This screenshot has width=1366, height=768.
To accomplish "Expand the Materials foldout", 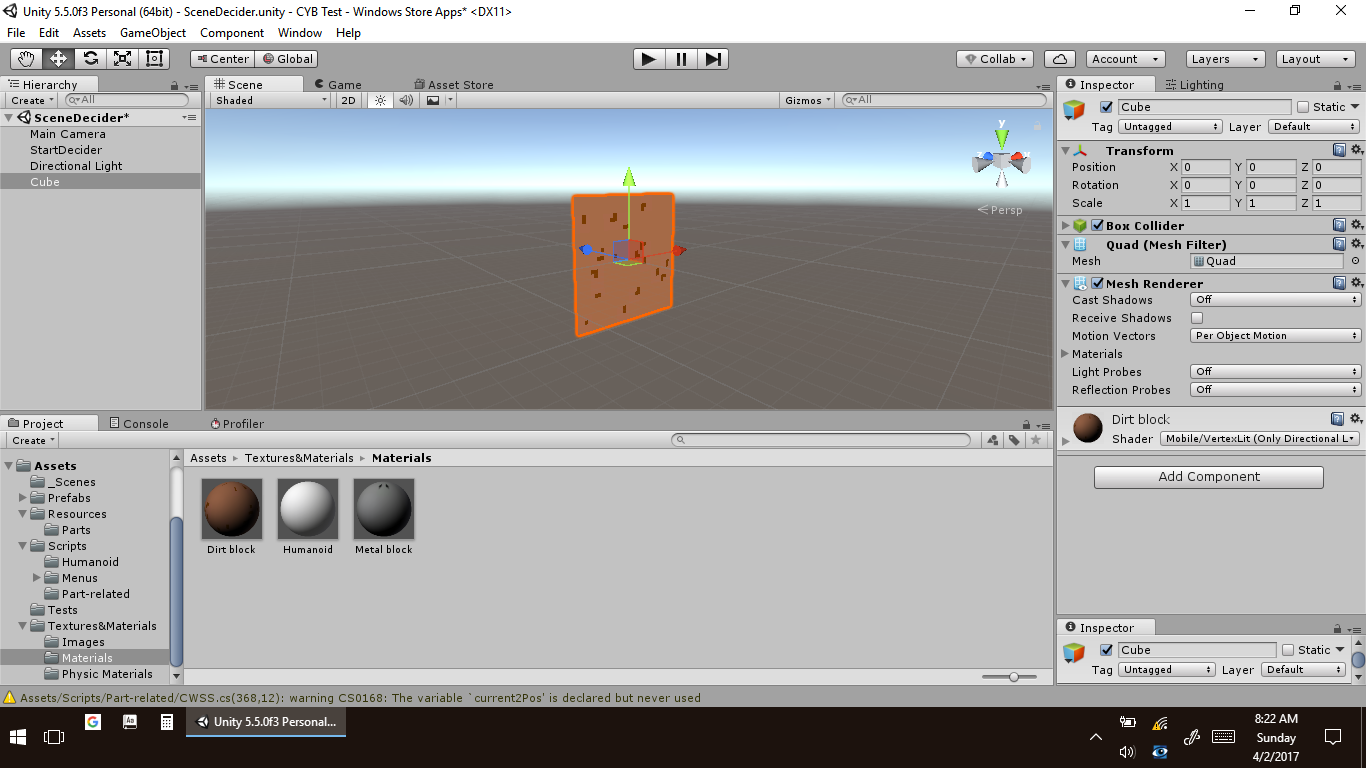I will (1065, 354).
